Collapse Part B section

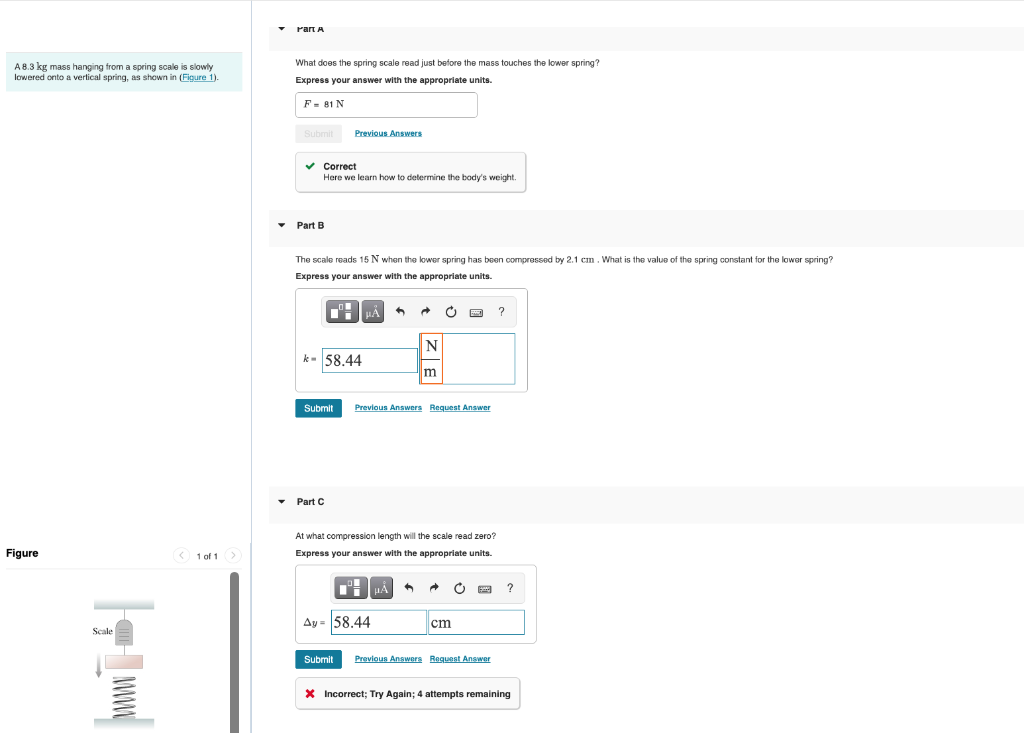click(281, 225)
